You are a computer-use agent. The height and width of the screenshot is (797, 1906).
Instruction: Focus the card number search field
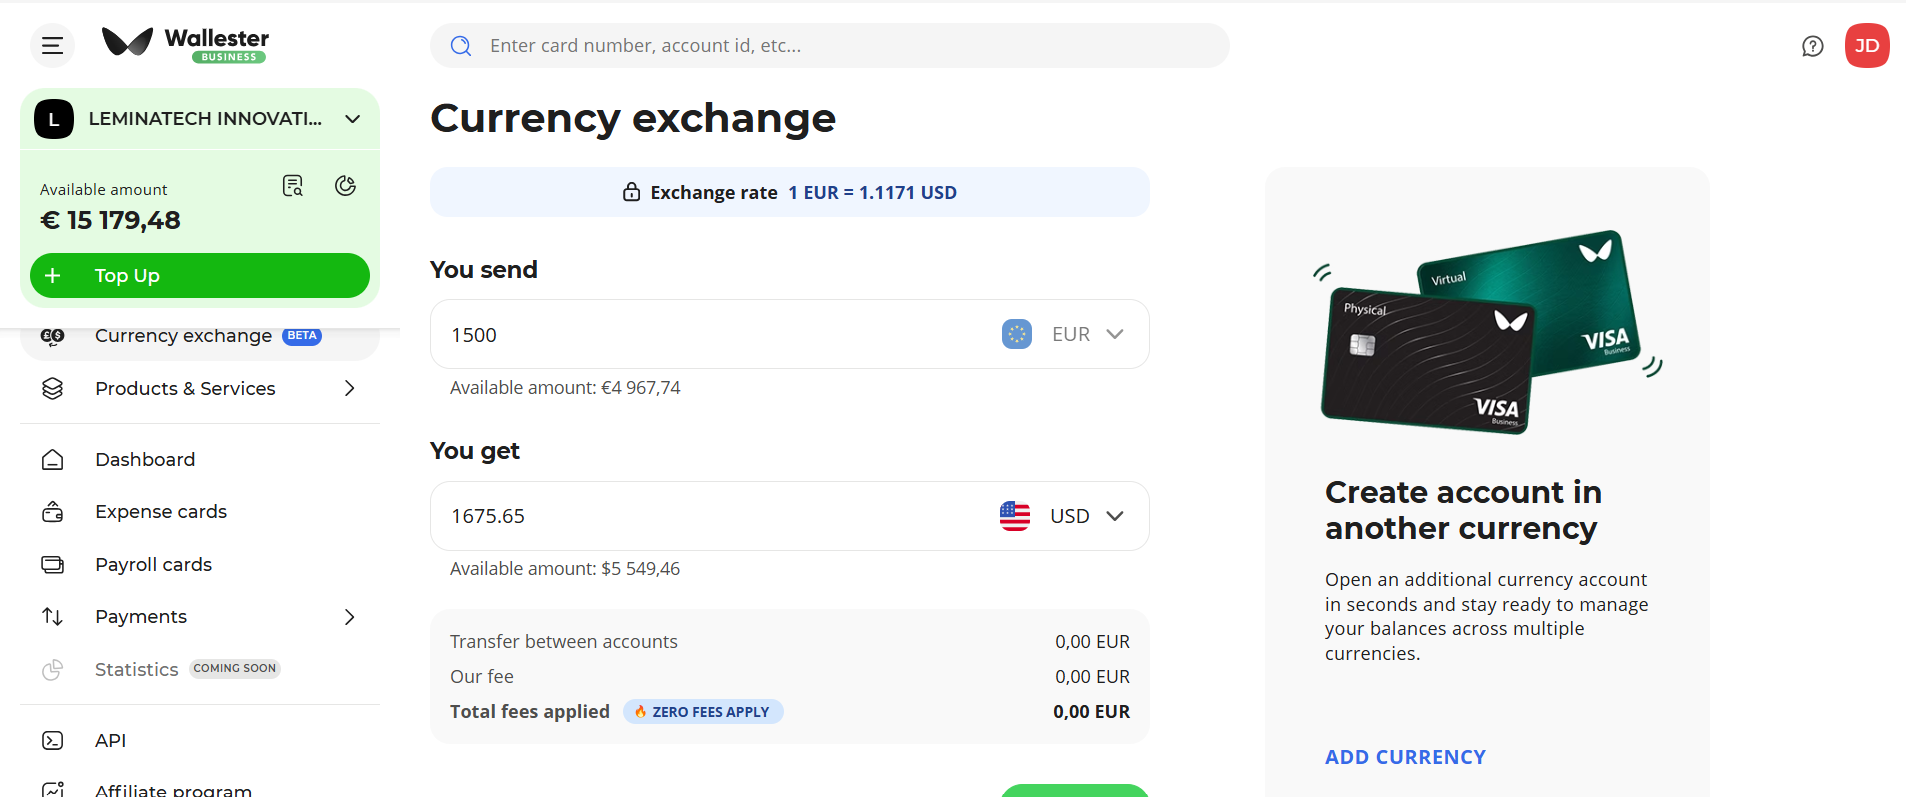point(840,46)
